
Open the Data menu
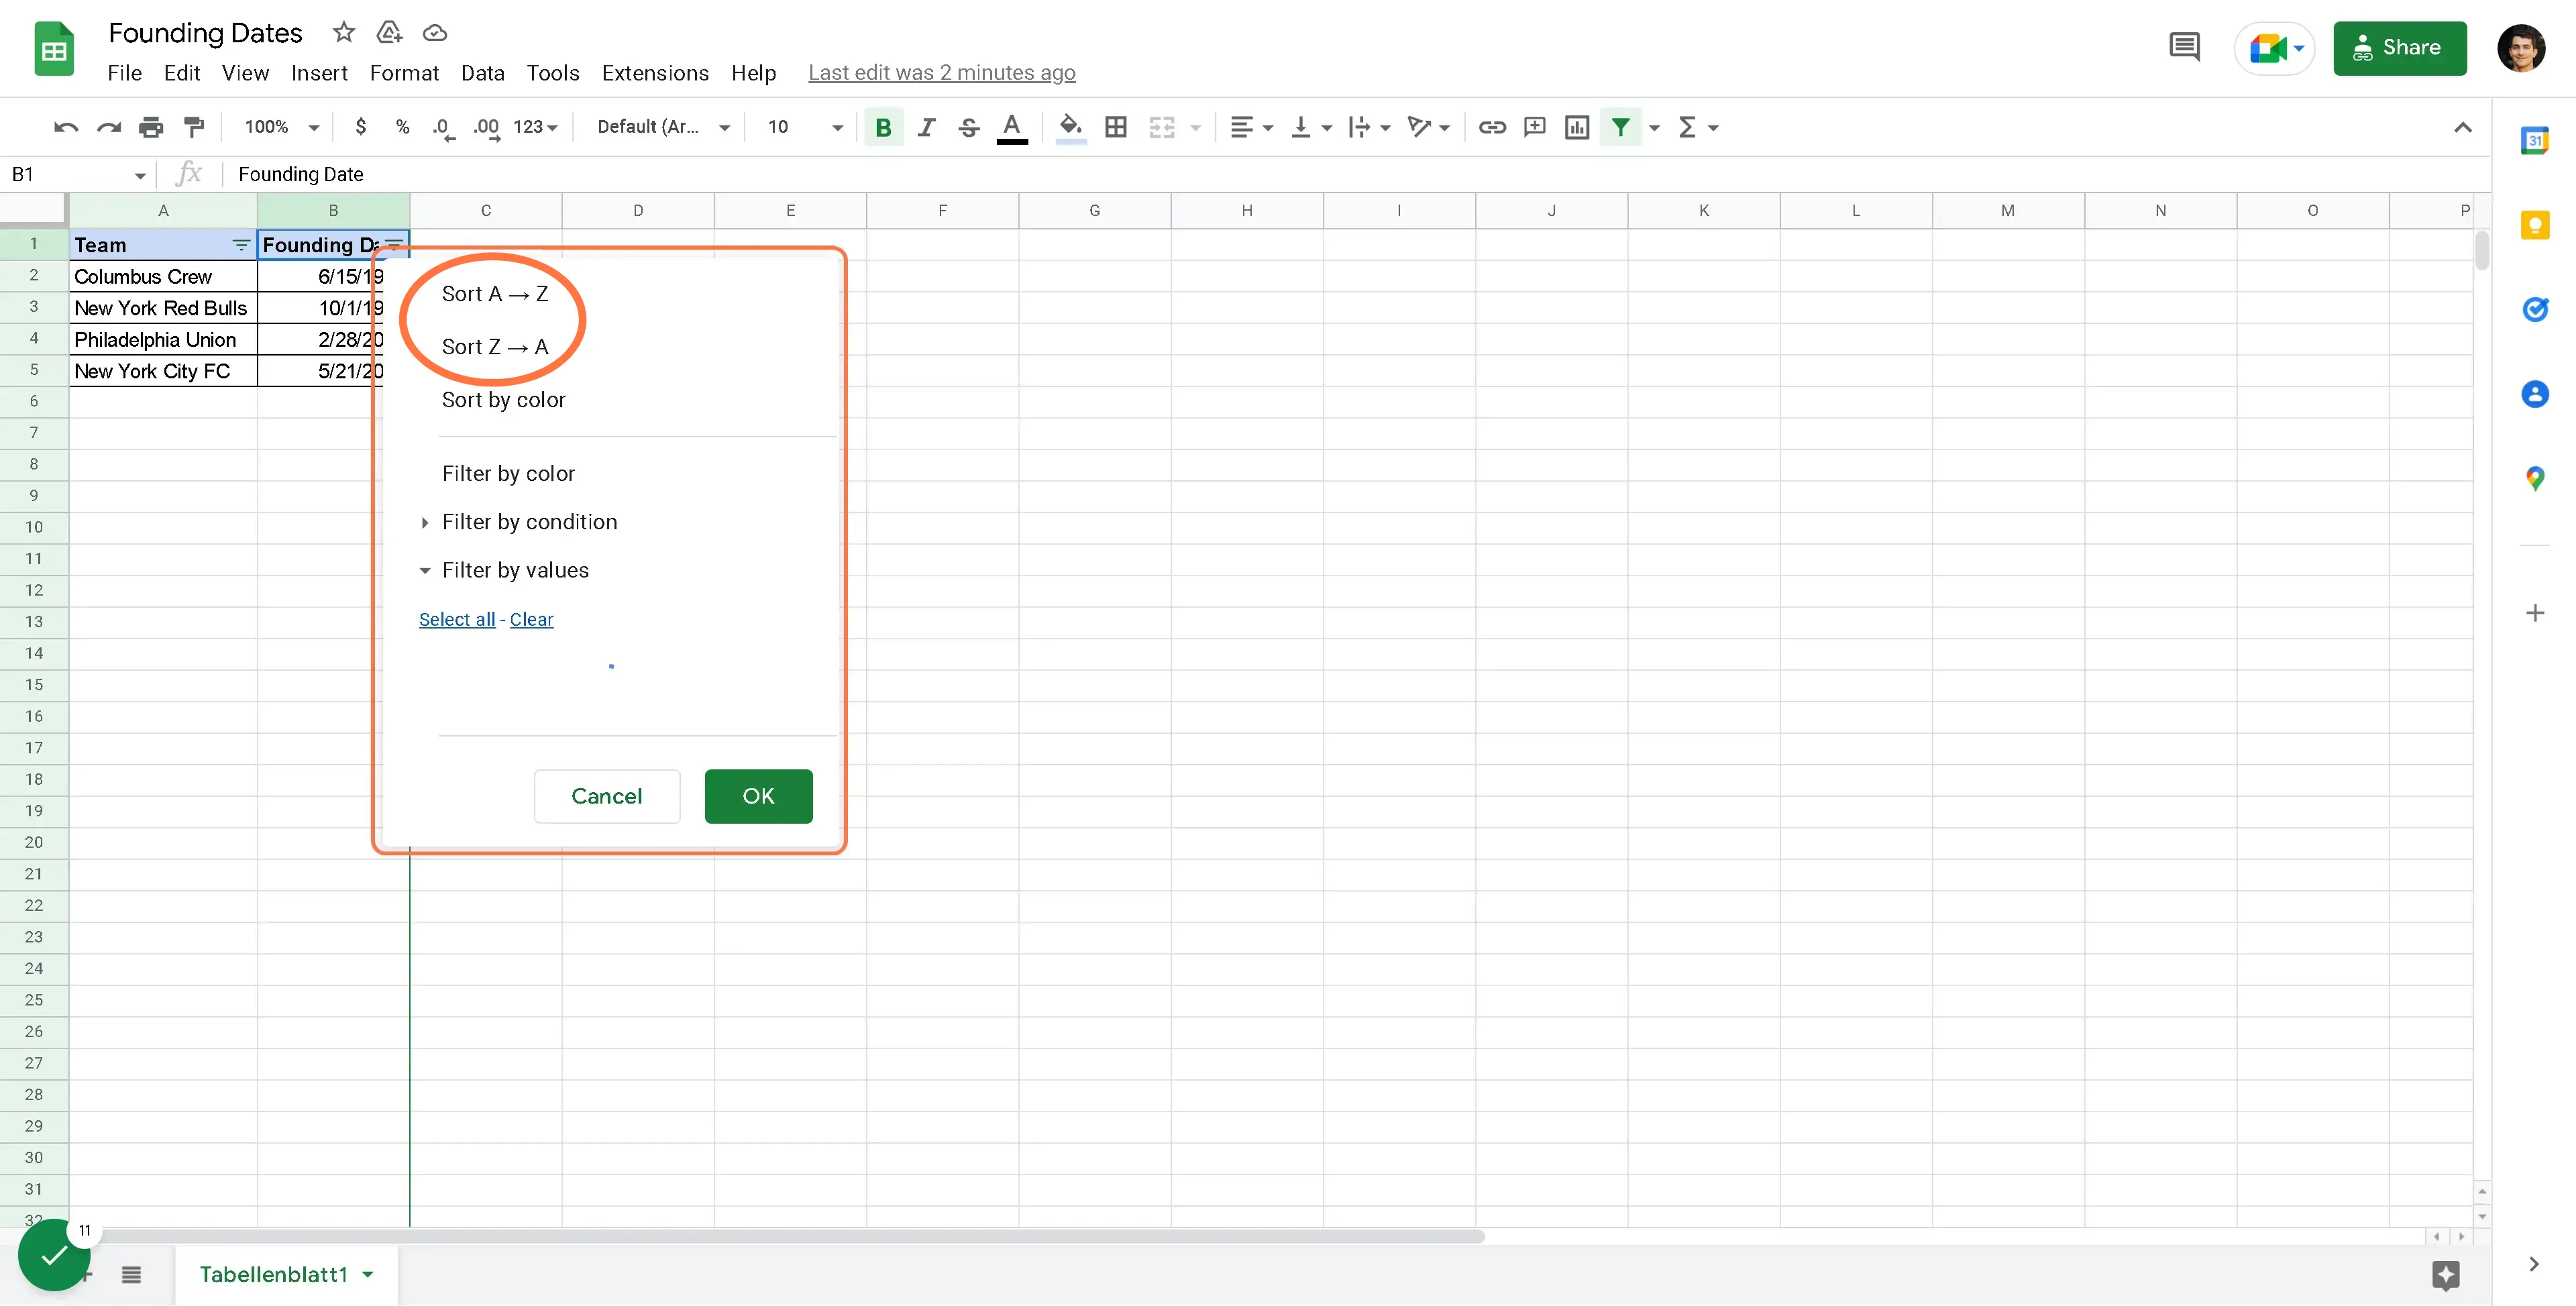(482, 73)
